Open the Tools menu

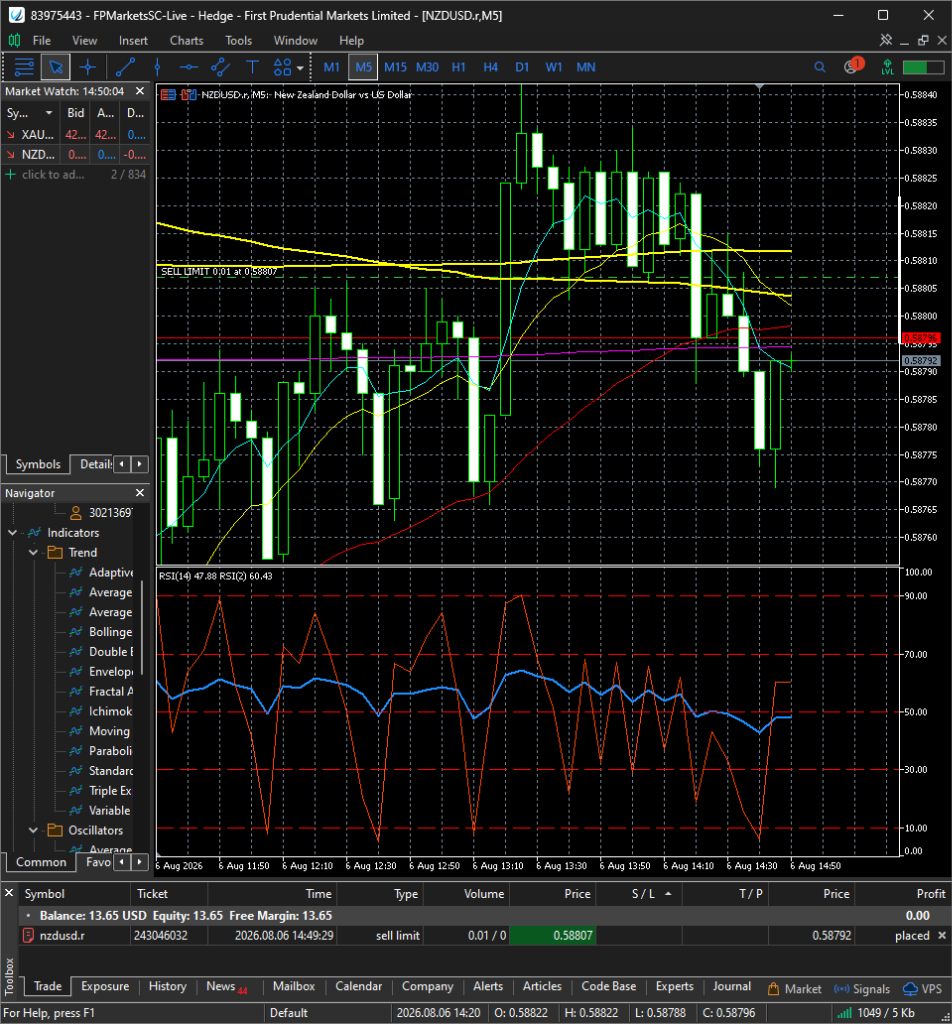tap(238, 40)
